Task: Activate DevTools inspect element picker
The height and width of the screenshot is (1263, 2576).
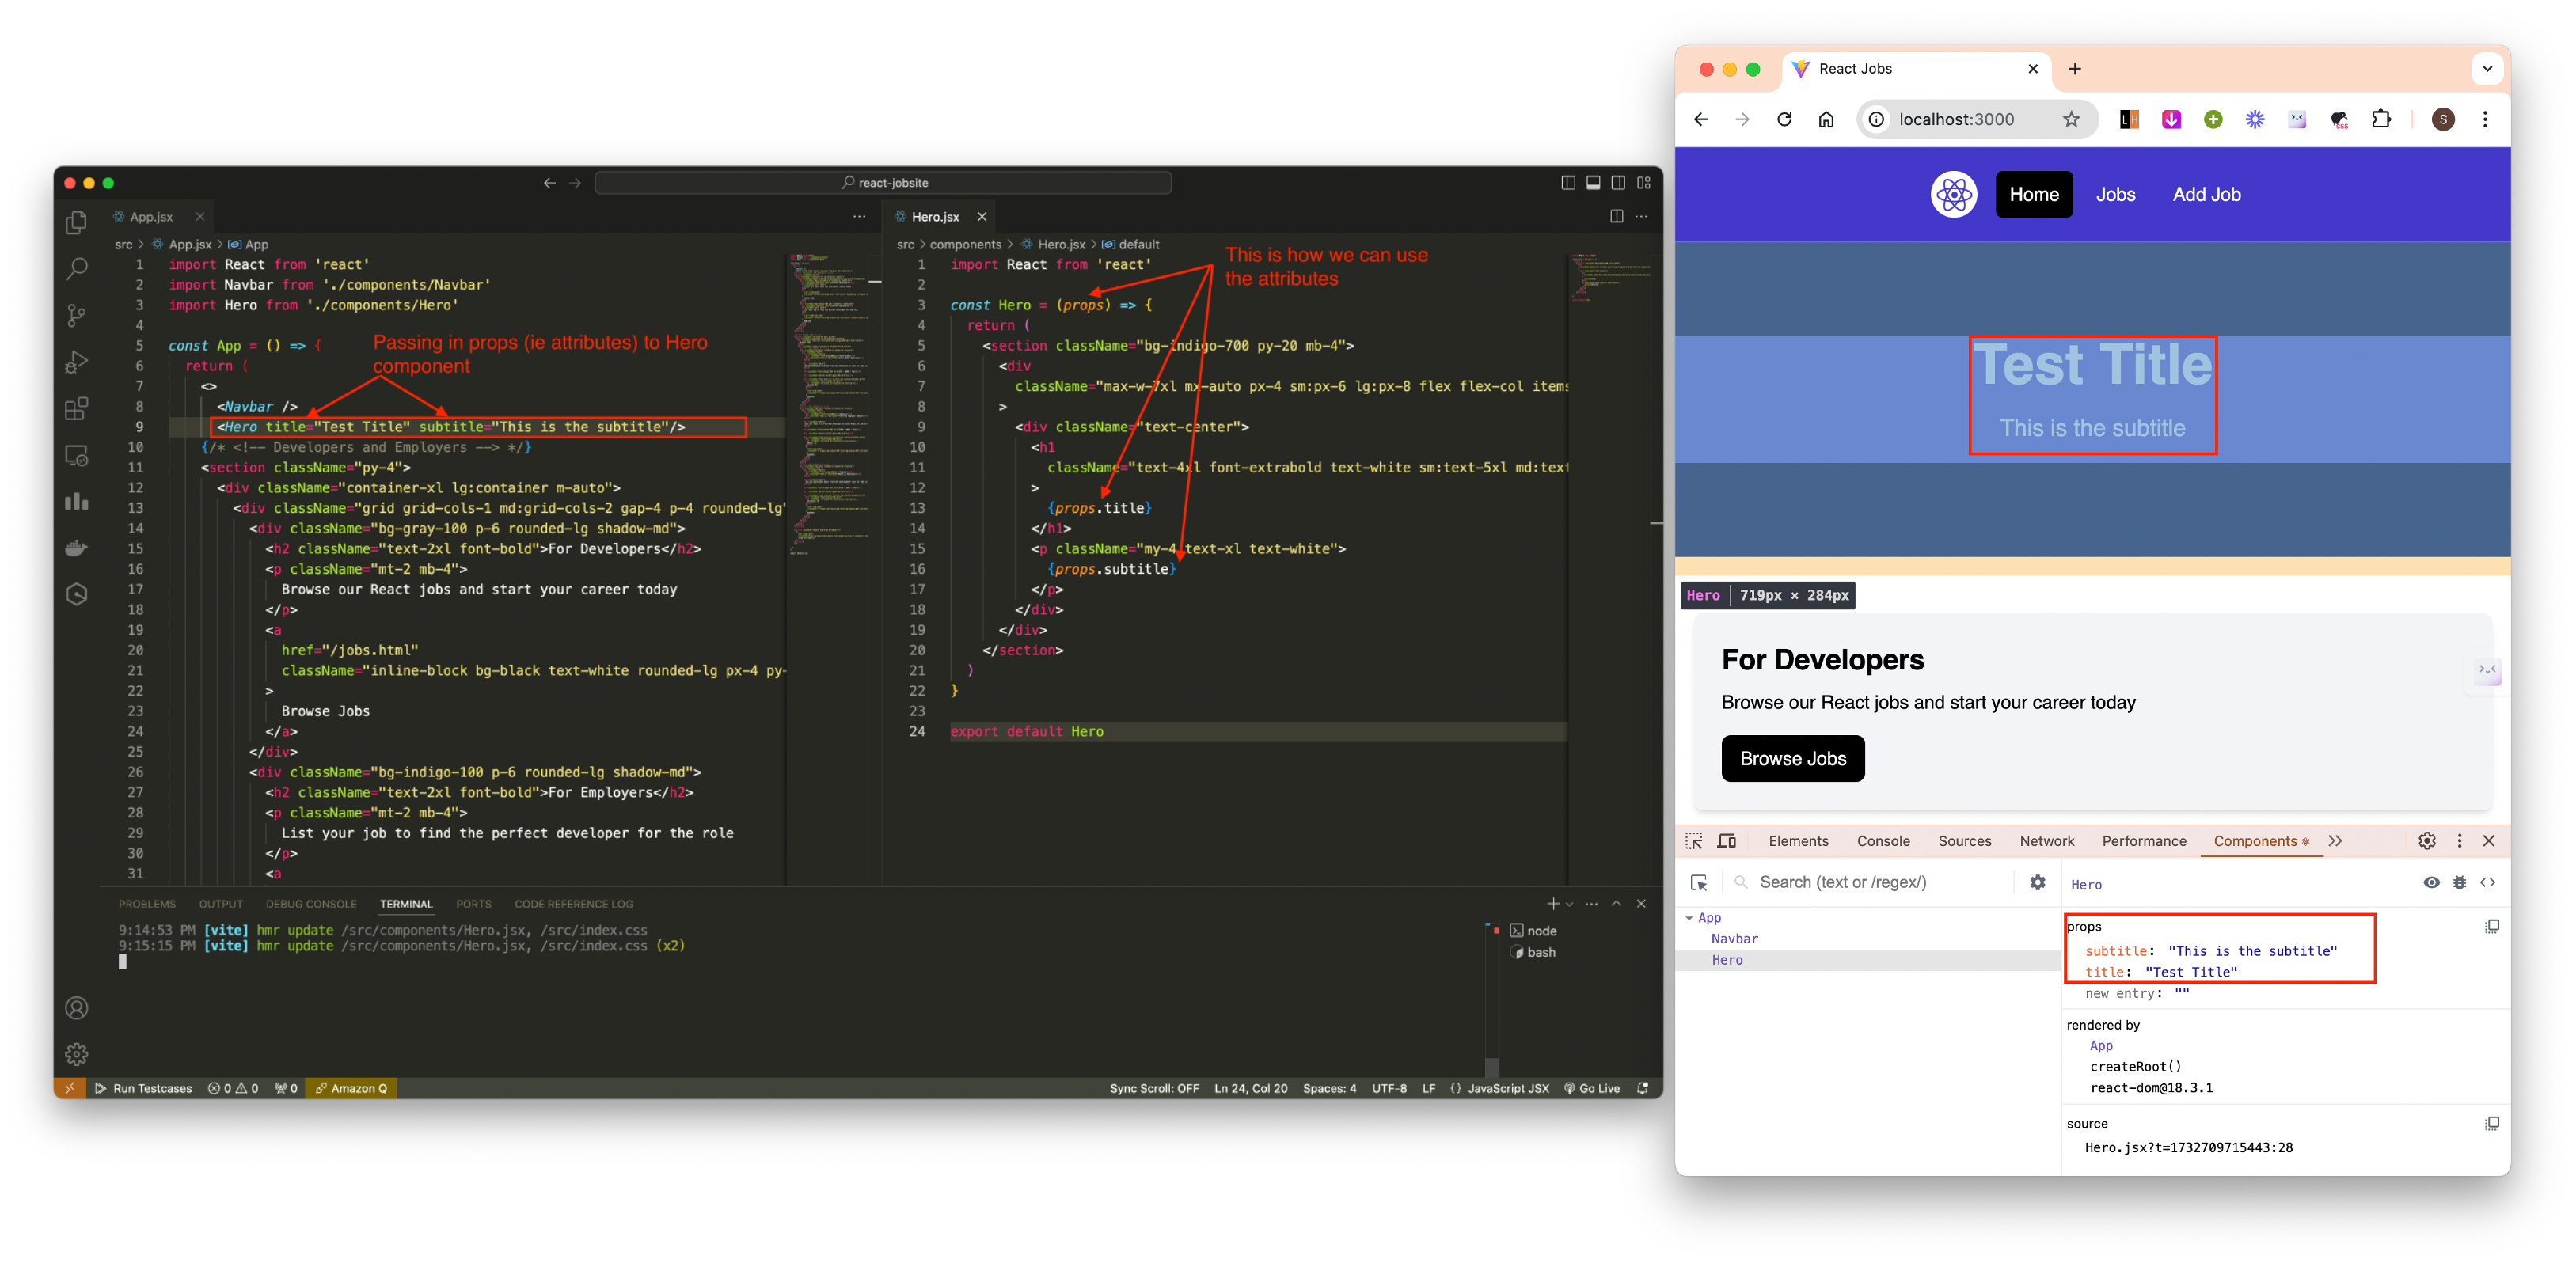Action: [1694, 841]
